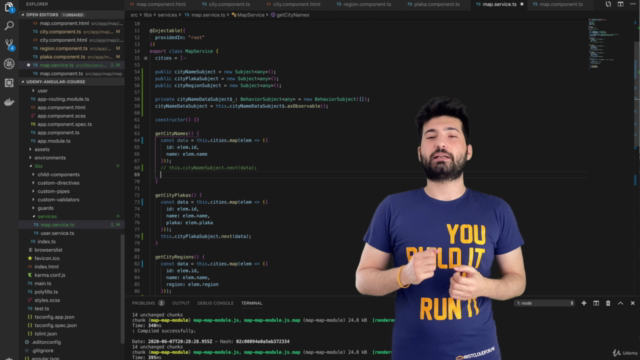
Task: Select the TERMINAL panel tab
Action: (251, 303)
